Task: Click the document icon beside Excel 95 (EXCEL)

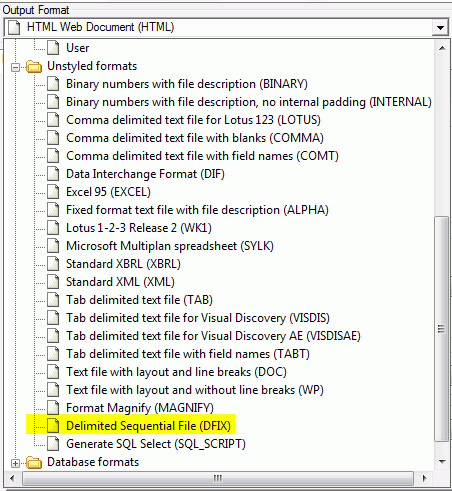Action: click(x=53, y=192)
